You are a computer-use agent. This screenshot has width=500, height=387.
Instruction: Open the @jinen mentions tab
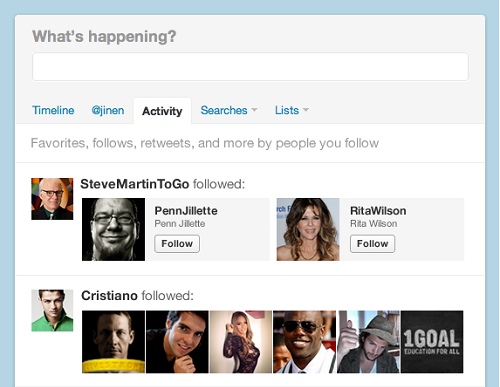[x=108, y=110]
